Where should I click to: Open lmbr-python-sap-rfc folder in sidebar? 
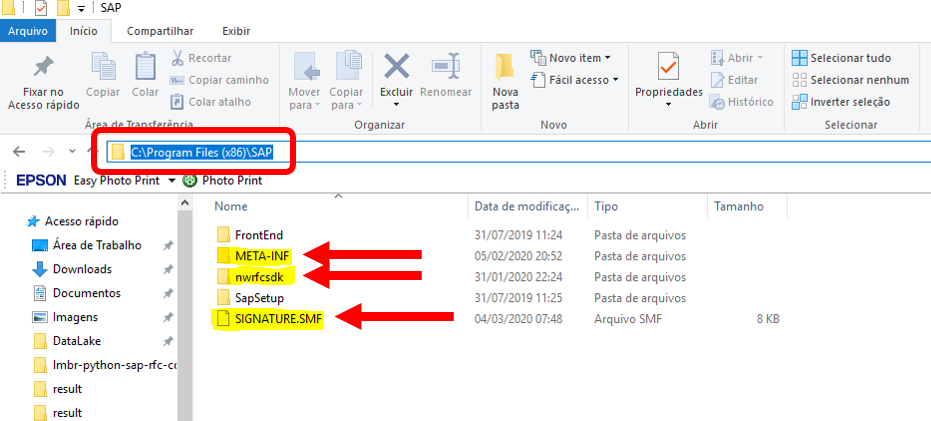click(105, 365)
